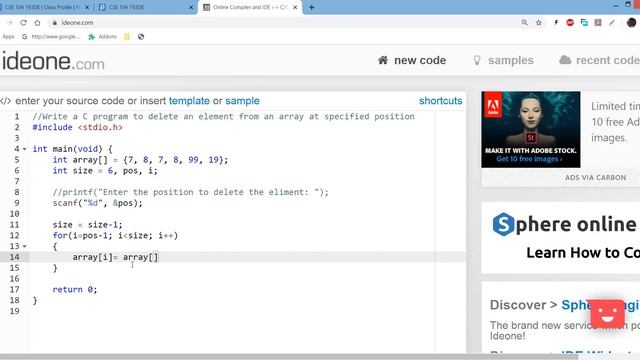Click the horizontal scrollbar at page bottom
This screenshot has width=640, height=360.
pos(289,357)
